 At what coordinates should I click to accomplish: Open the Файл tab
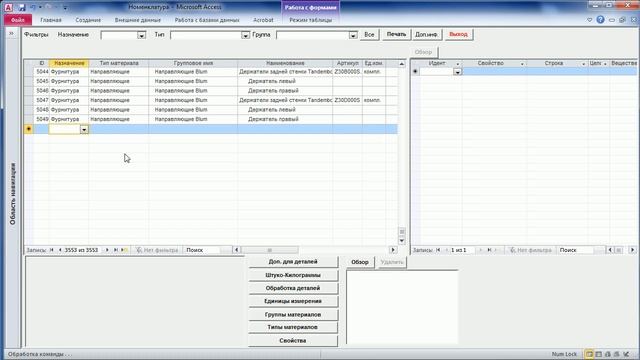[x=18, y=20]
